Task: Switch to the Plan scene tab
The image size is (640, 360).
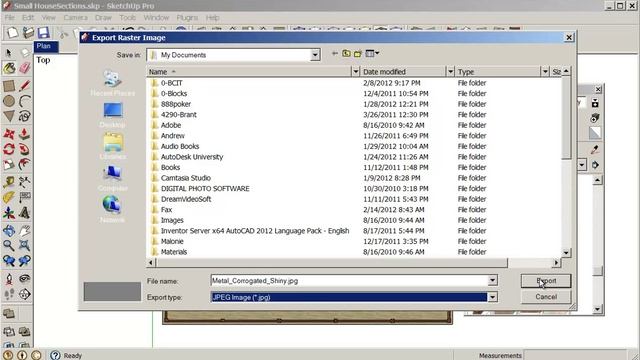Action: [46, 46]
